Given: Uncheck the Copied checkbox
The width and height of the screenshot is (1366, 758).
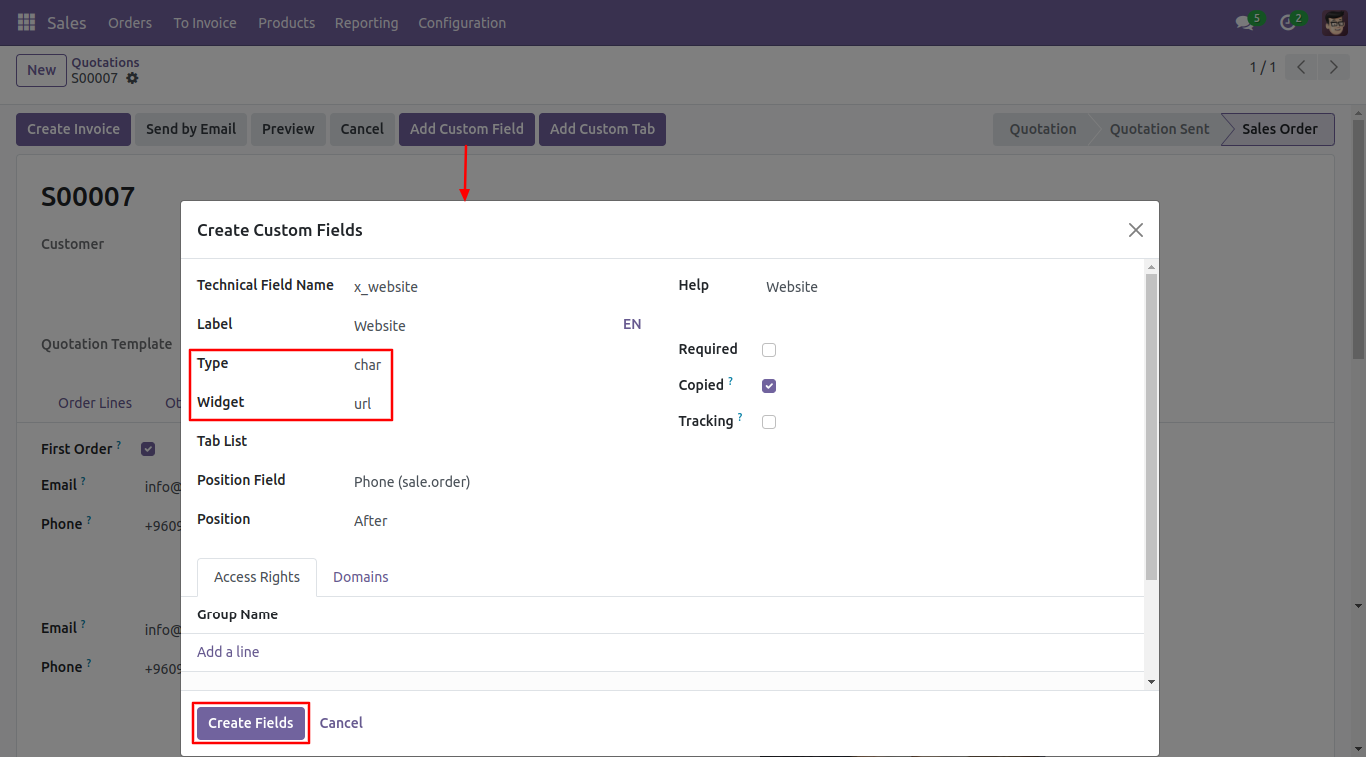Looking at the screenshot, I should pos(769,386).
